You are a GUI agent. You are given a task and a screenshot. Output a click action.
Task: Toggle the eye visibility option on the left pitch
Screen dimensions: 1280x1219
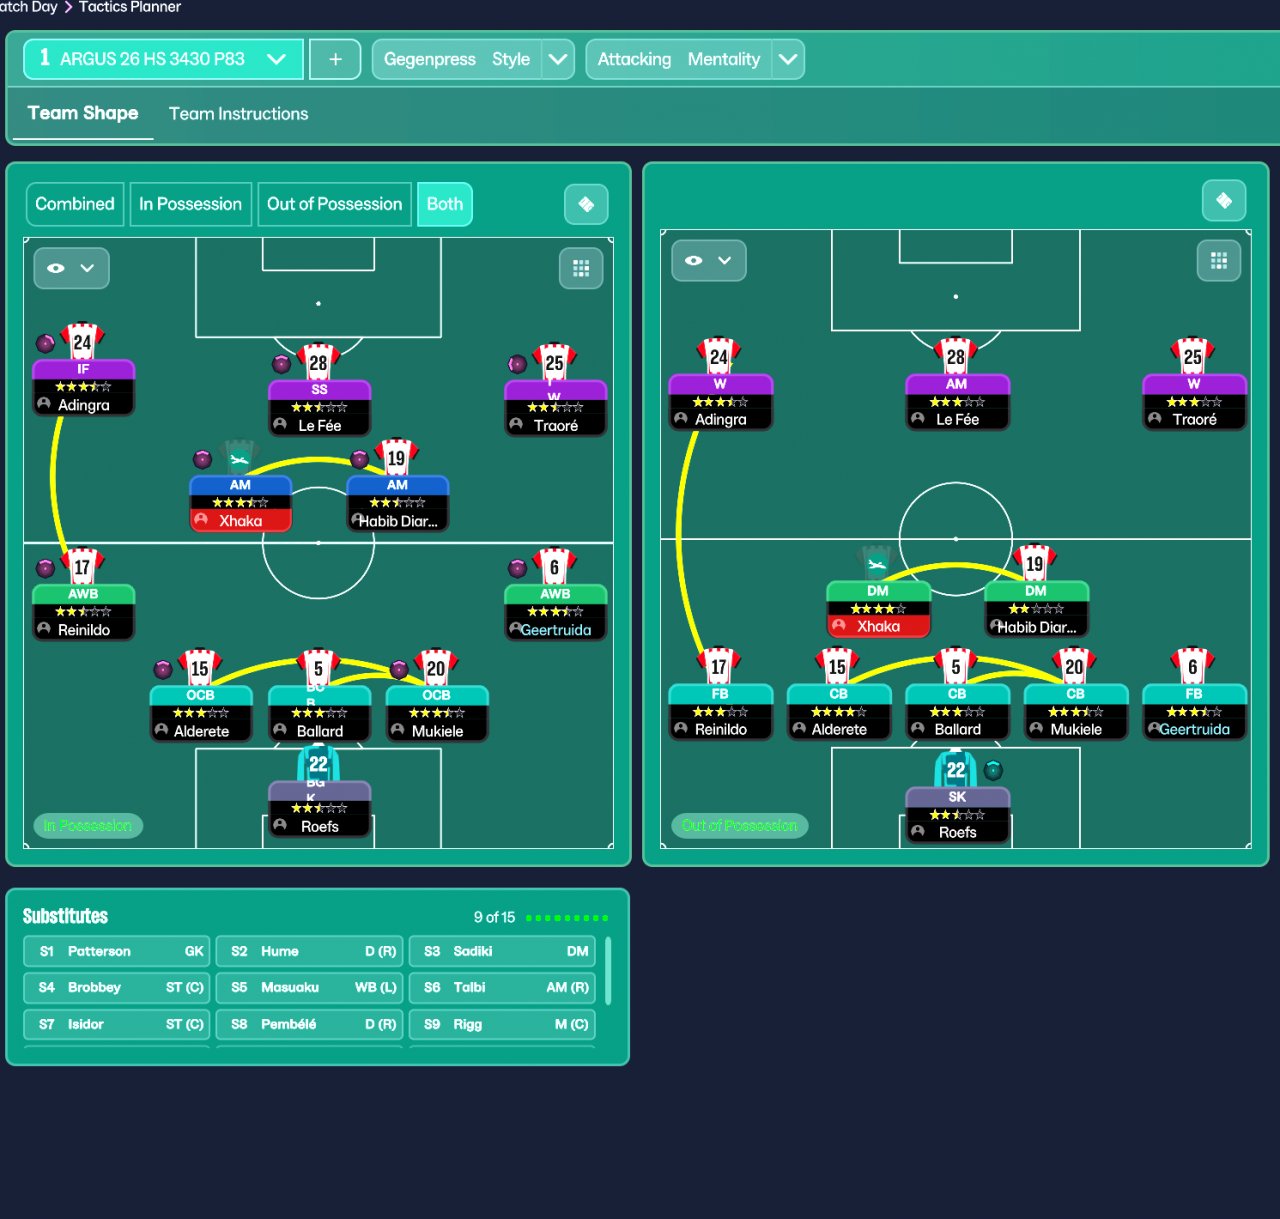[56, 268]
